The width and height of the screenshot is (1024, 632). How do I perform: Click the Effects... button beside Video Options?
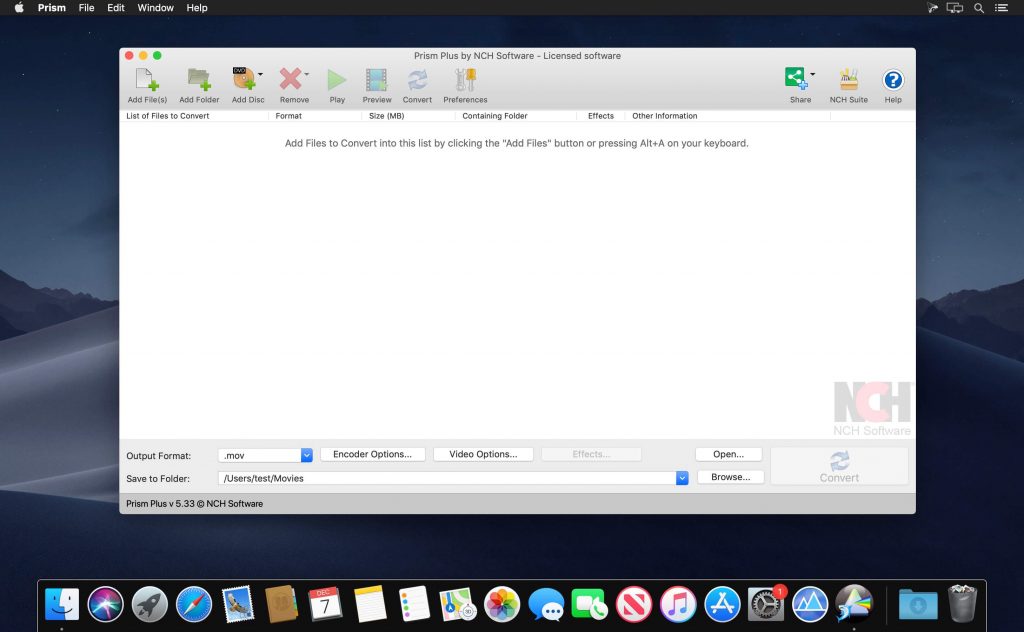[591, 454]
